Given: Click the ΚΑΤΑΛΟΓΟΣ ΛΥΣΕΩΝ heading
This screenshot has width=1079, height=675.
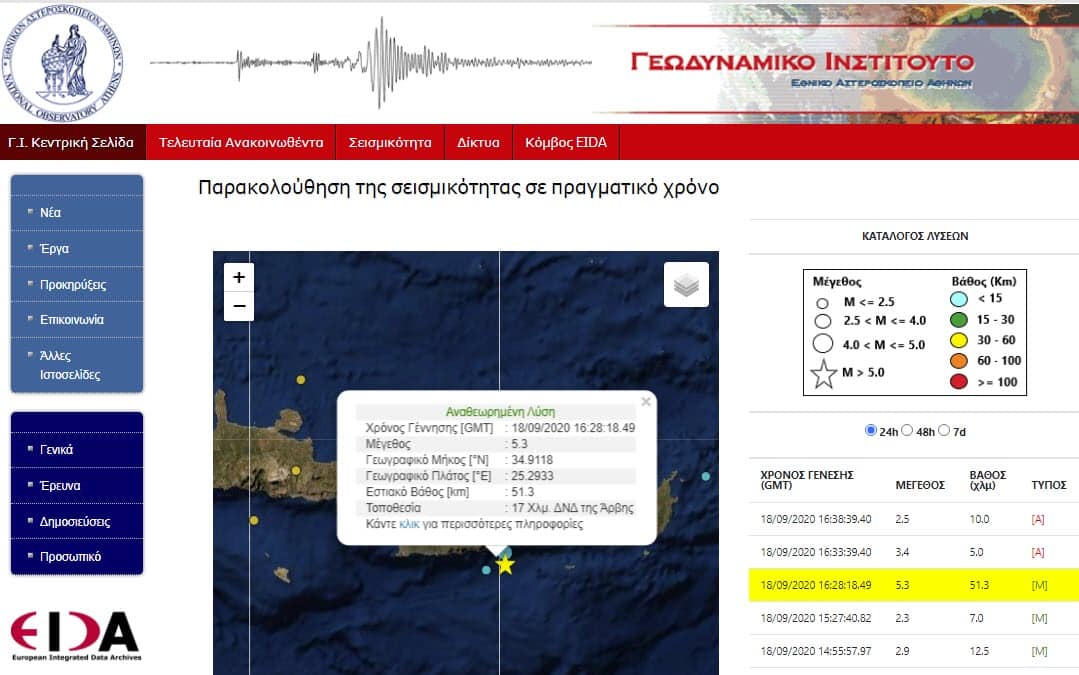Looking at the screenshot, I should [915, 236].
